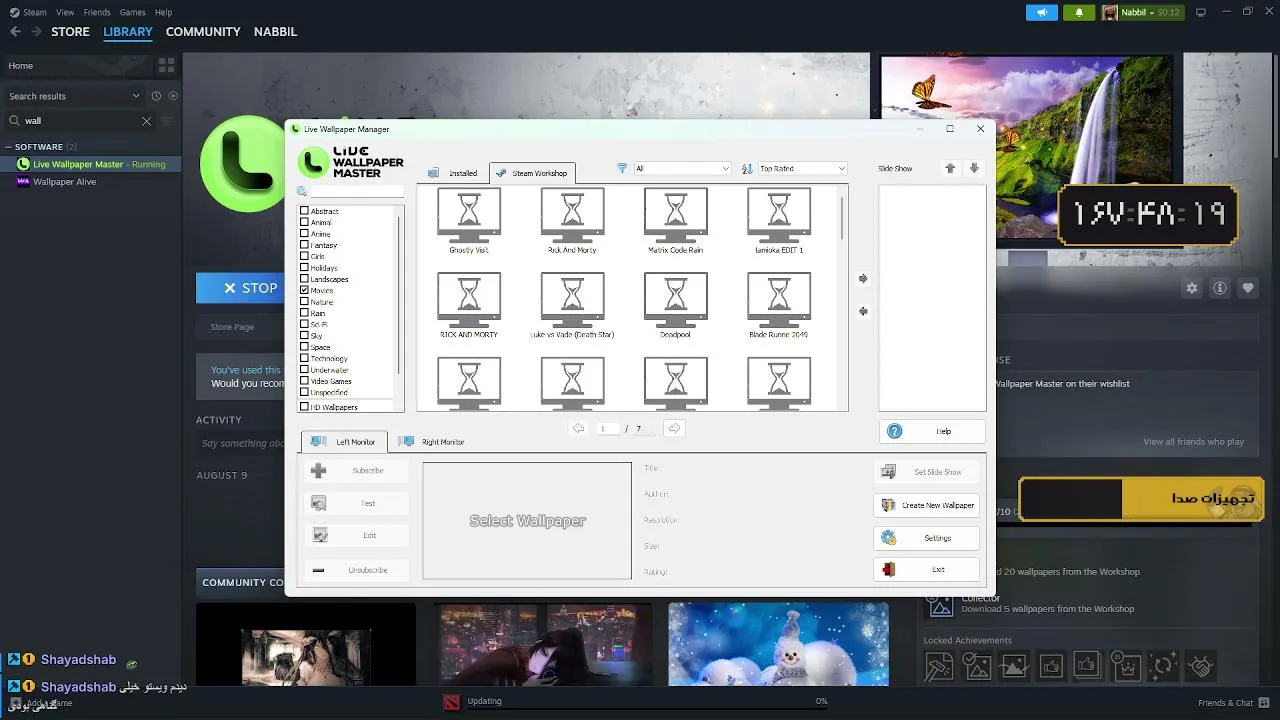
Task: Add wallpaper to slide show with right arrow
Action: click(x=863, y=279)
